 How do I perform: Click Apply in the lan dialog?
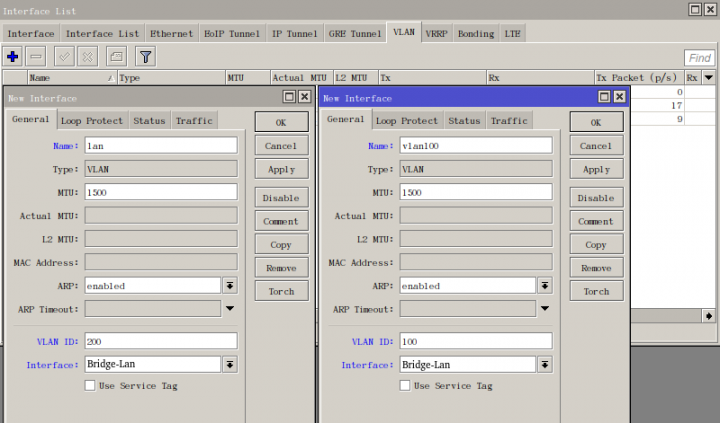tap(281, 170)
